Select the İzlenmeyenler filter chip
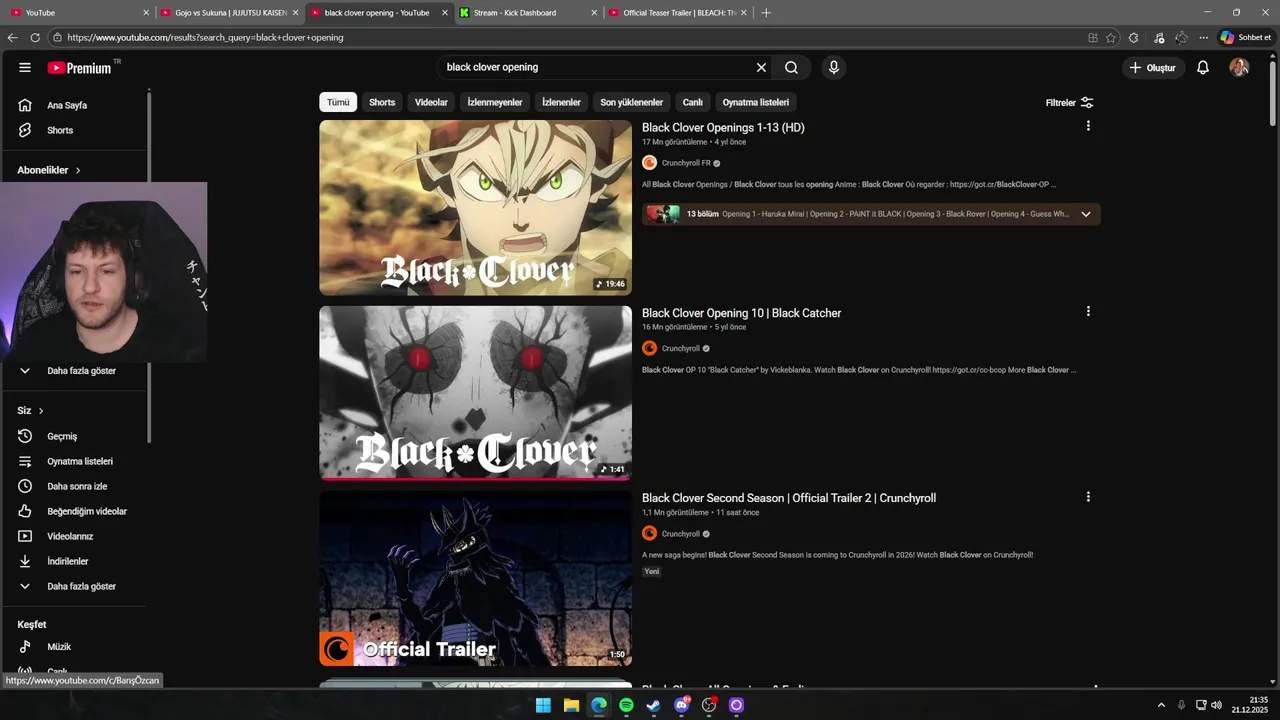Image resolution: width=1280 pixels, height=720 pixels. click(x=495, y=102)
